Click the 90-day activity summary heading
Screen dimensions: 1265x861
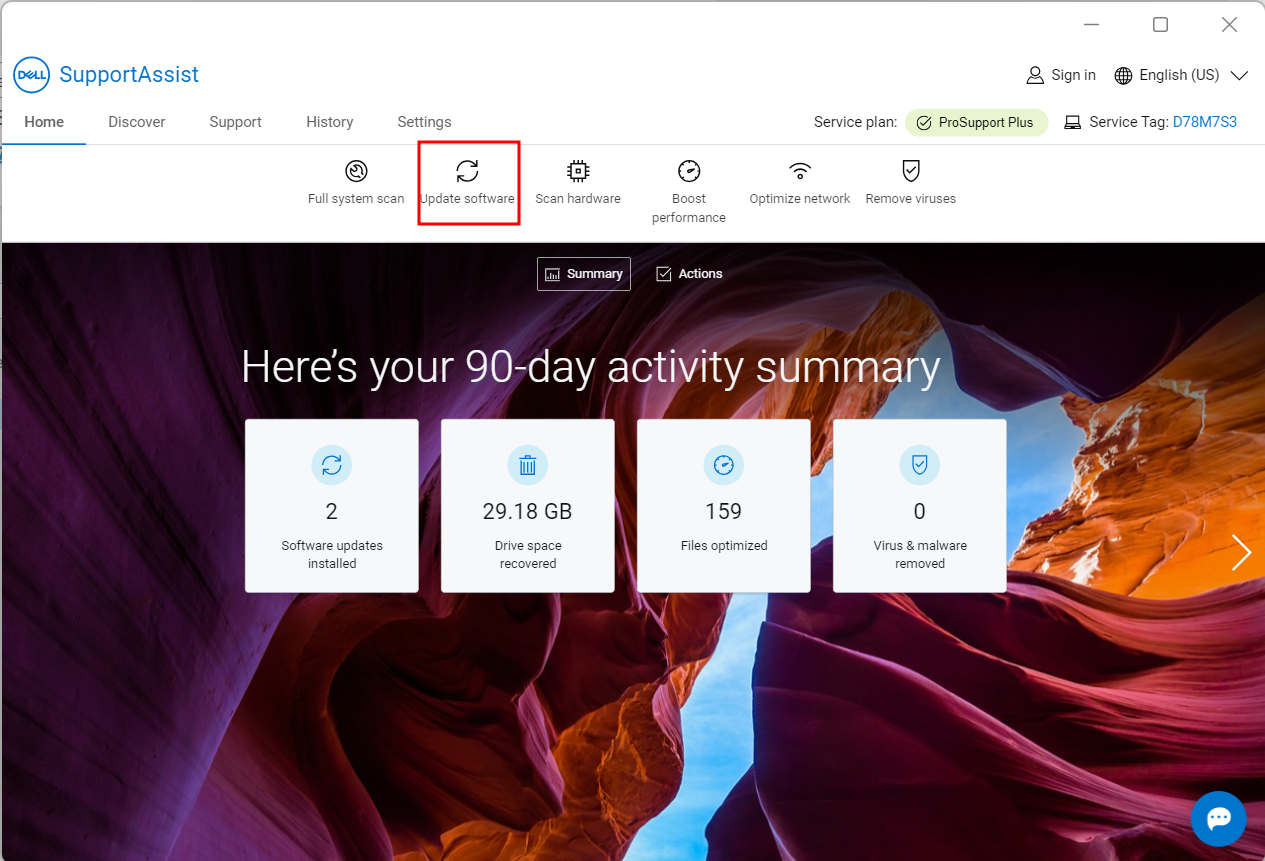pos(591,367)
